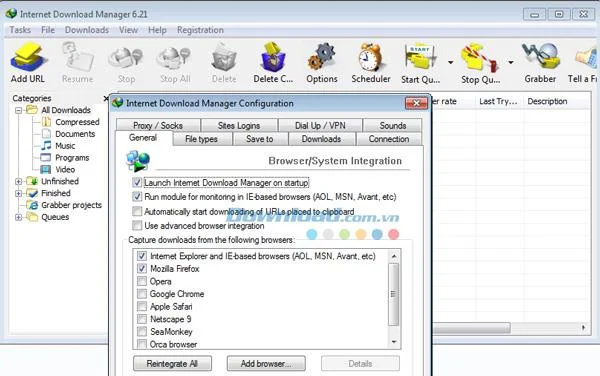This screenshot has height=376, width=600.
Task: Open the Tasks menu
Action: coord(20,30)
